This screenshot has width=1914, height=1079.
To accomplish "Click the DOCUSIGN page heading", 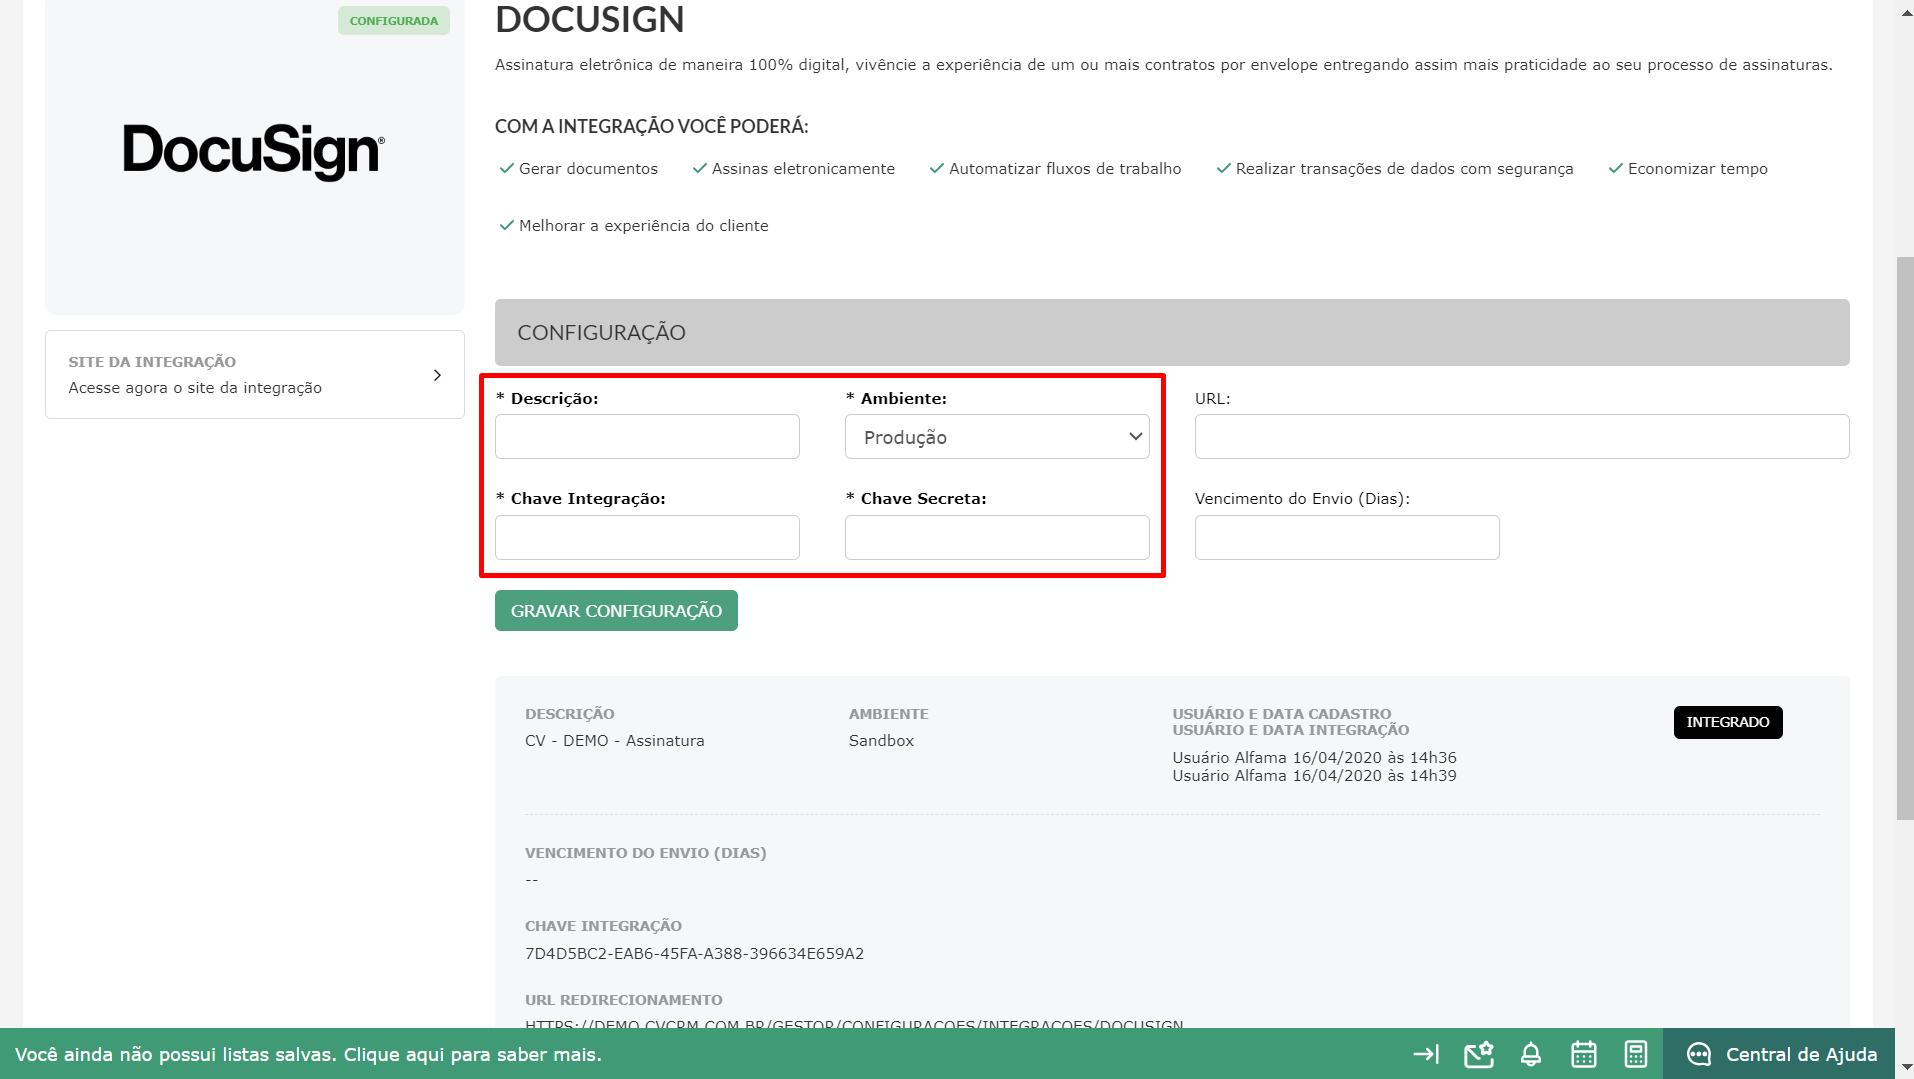I will point(590,19).
